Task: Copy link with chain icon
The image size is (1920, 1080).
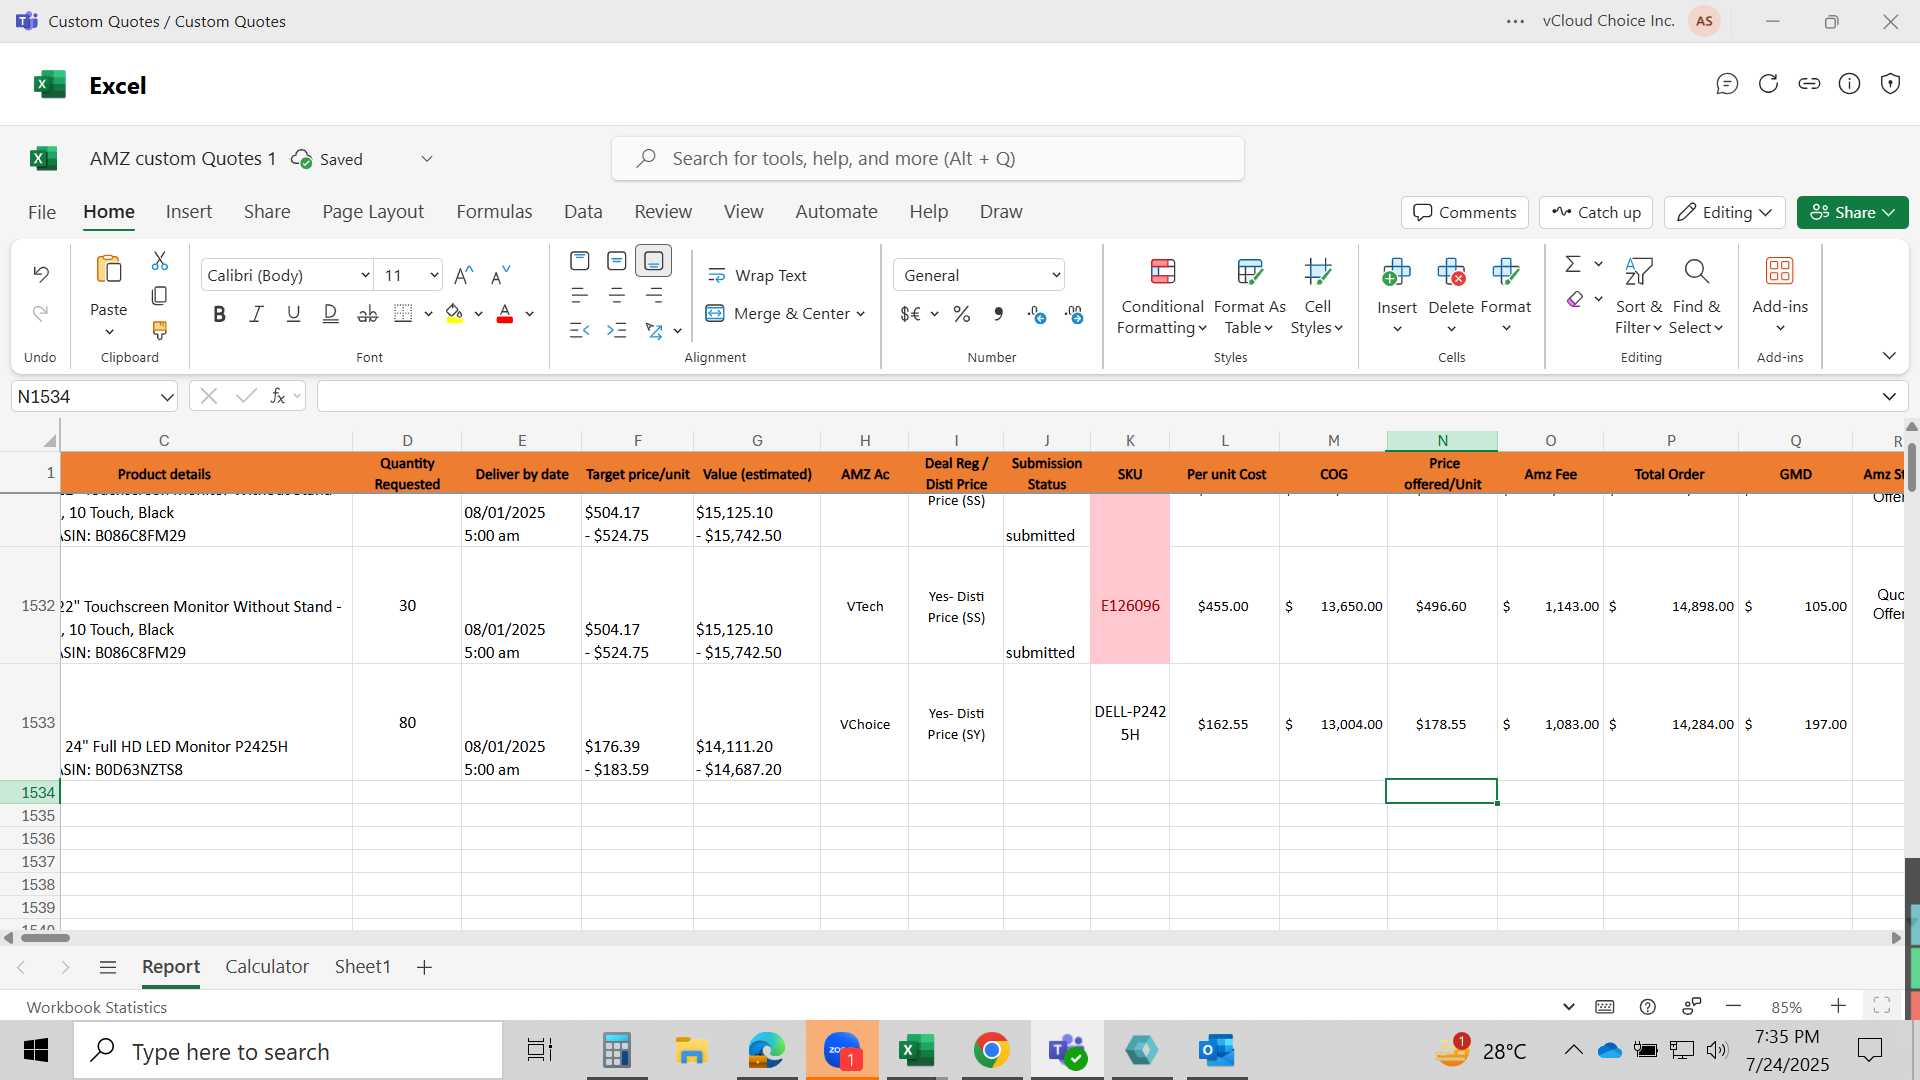Action: point(1809,84)
